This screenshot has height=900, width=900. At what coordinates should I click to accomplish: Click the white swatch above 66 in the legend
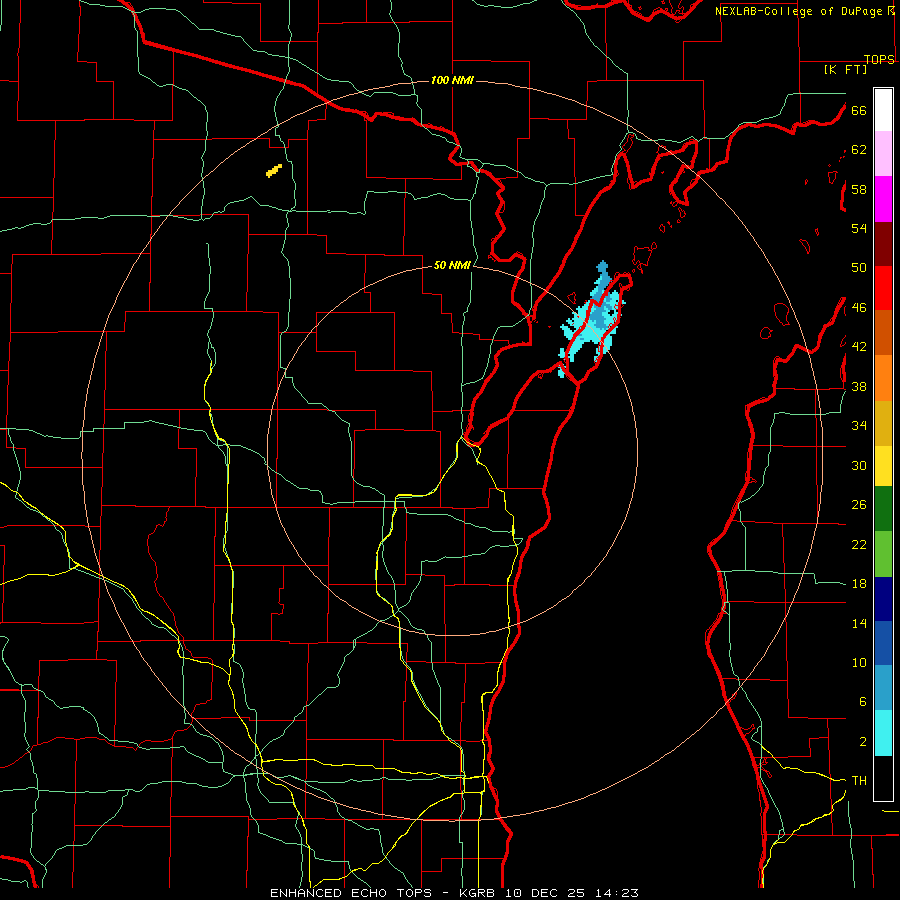(x=883, y=110)
